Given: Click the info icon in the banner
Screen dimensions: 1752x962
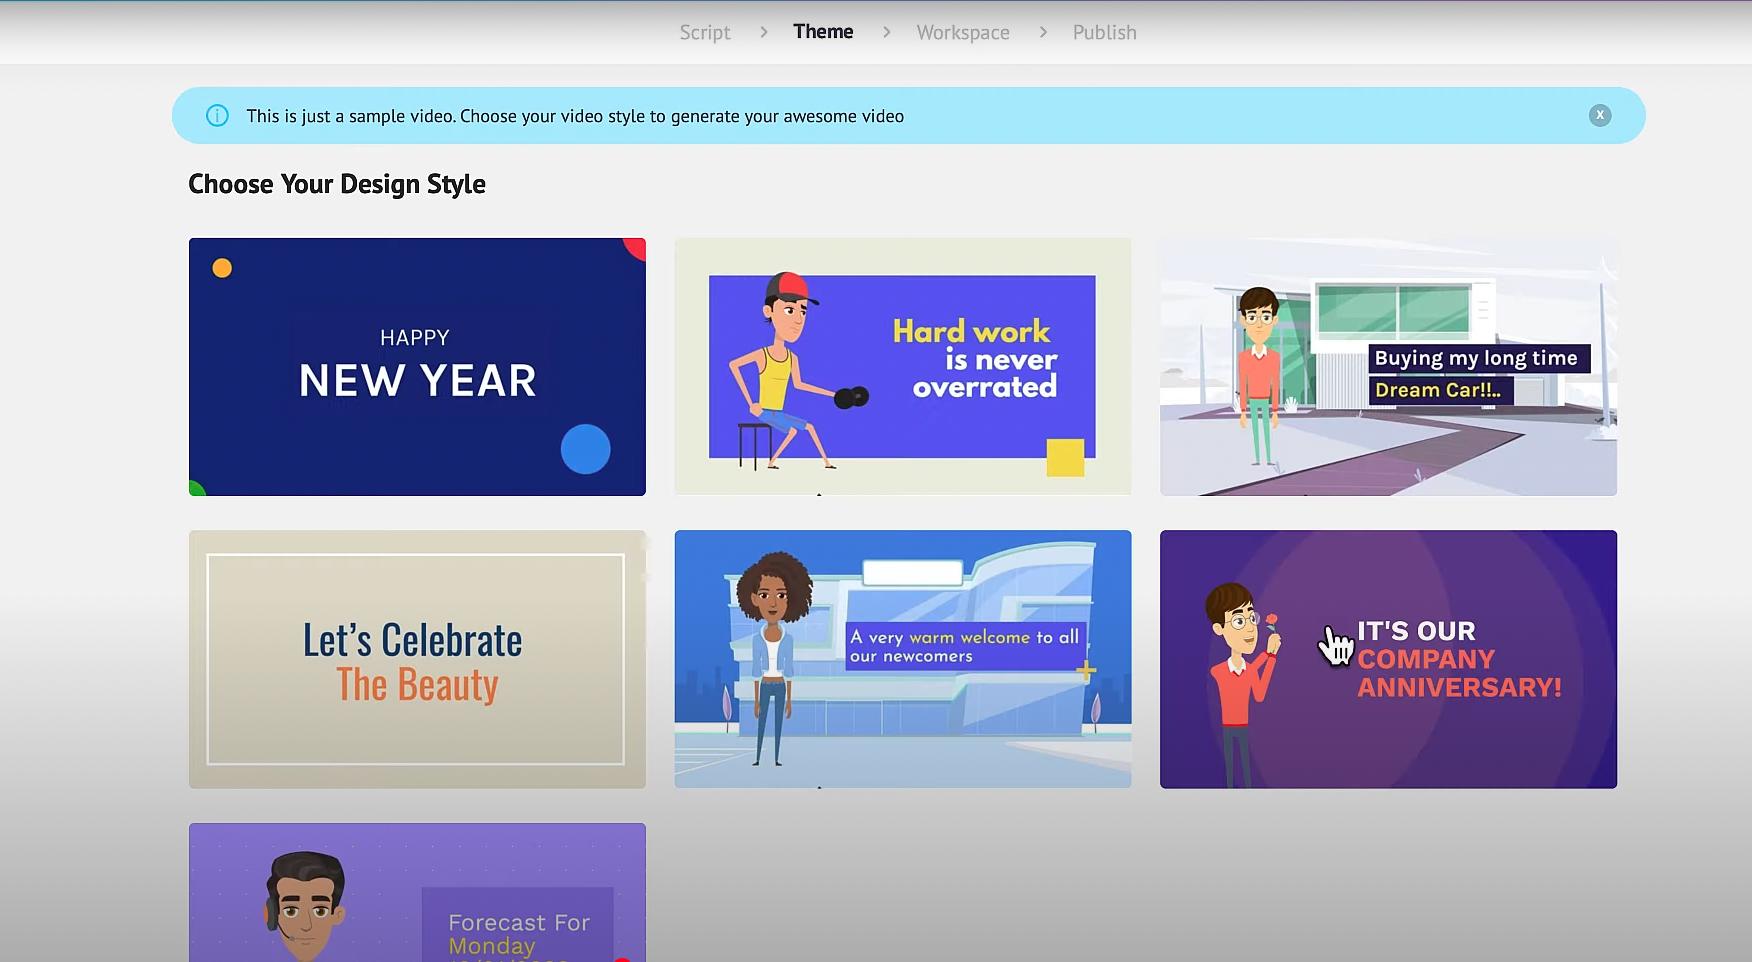Looking at the screenshot, I should point(217,116).
